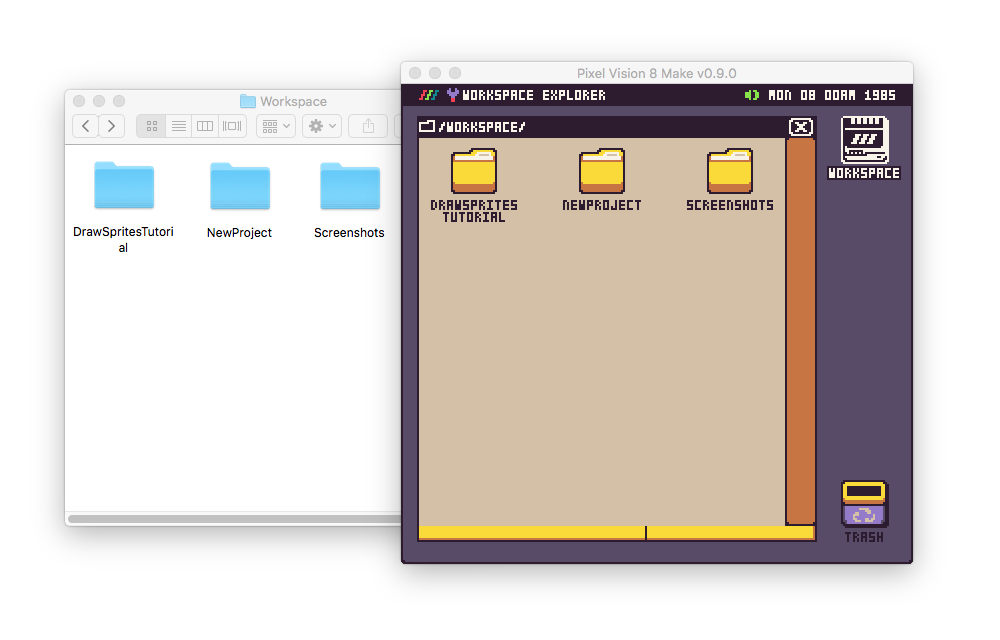Viewport: 1000px width, 640px height.
Task: Mute sound via the green speaker icon
Action: coord(752,95)
